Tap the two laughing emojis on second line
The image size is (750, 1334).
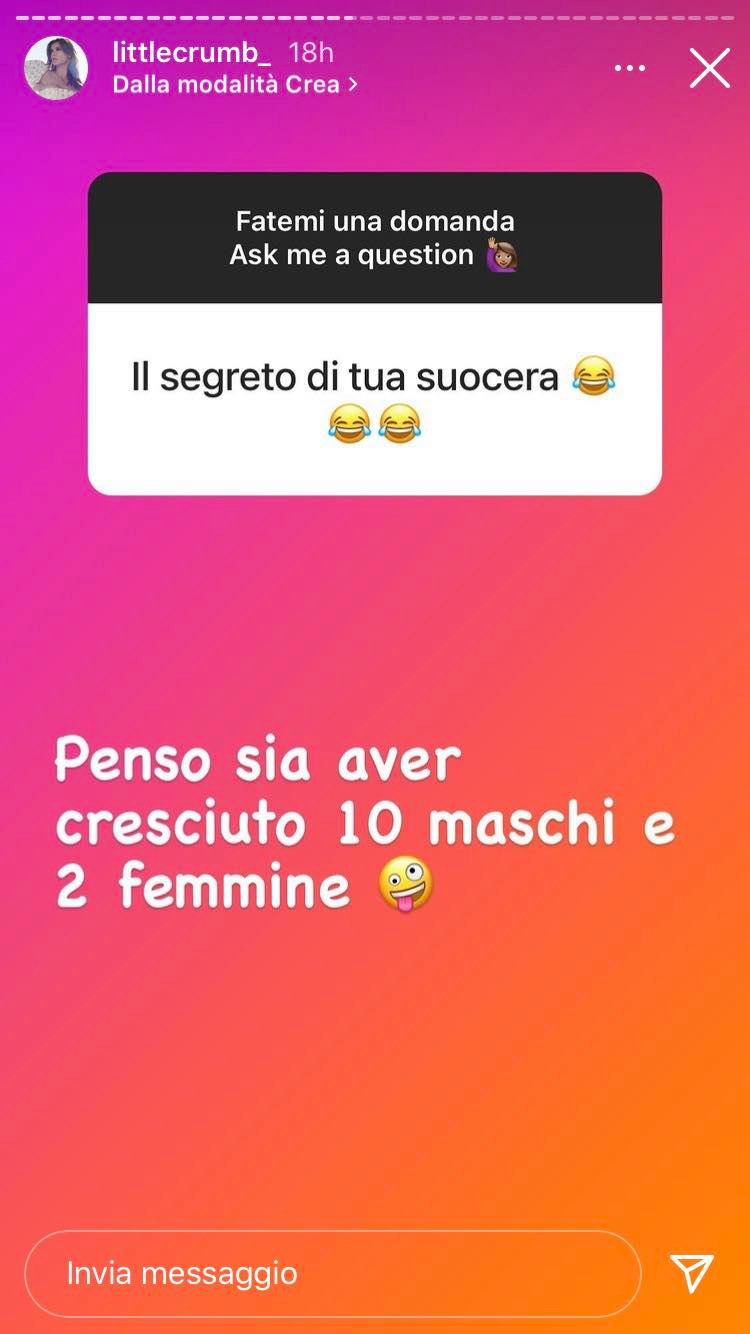point(374,424)
